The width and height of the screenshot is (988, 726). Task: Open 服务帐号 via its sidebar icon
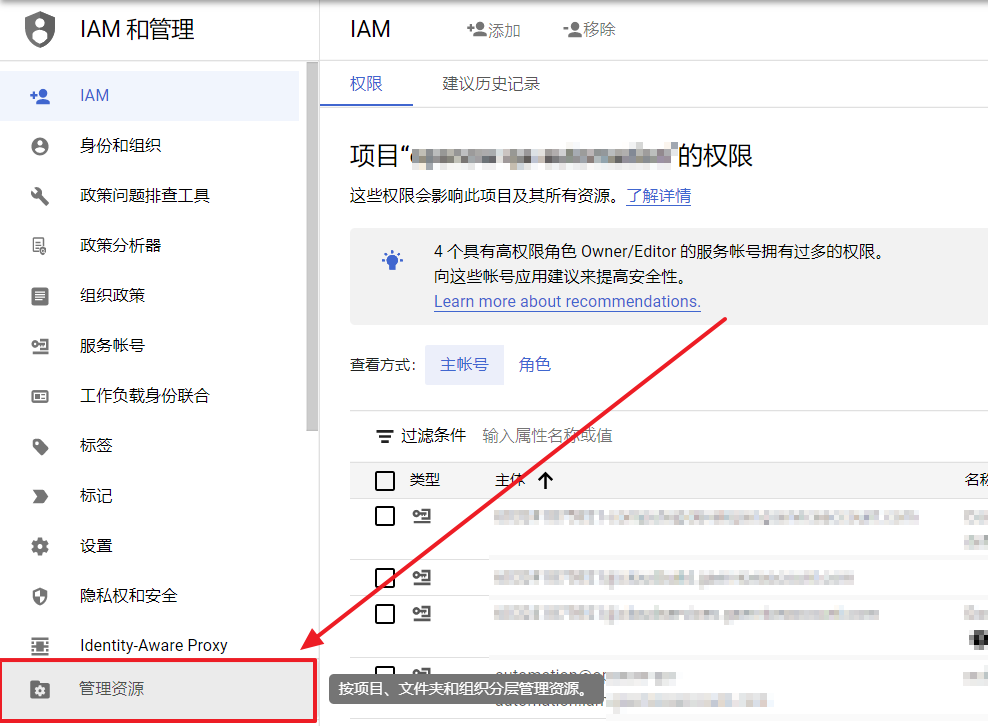tap(40, 346)
